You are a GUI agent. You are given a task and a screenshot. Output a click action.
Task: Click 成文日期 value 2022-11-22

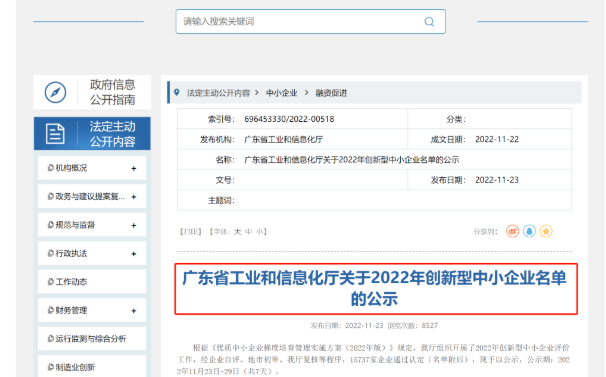(497, 139)
